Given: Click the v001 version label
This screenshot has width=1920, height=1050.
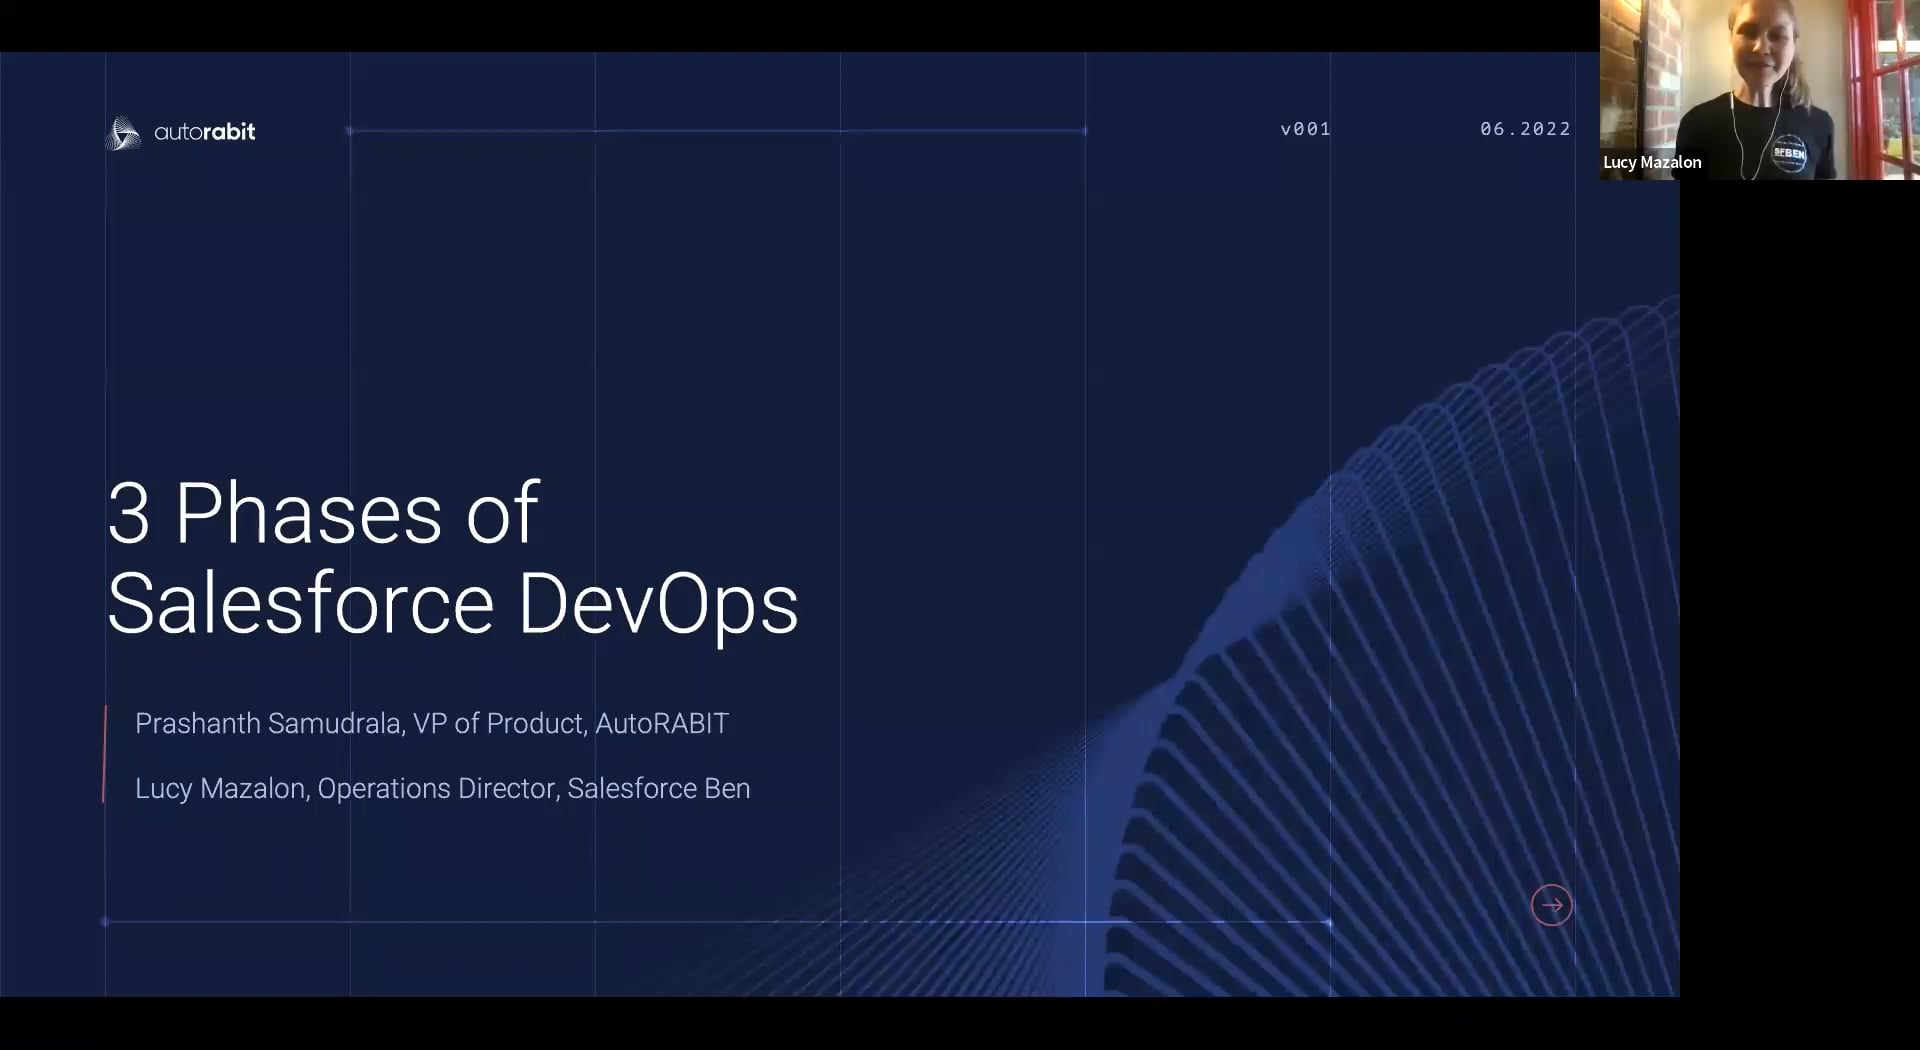Looking at the screenshot, I should tap(1305, 129).
